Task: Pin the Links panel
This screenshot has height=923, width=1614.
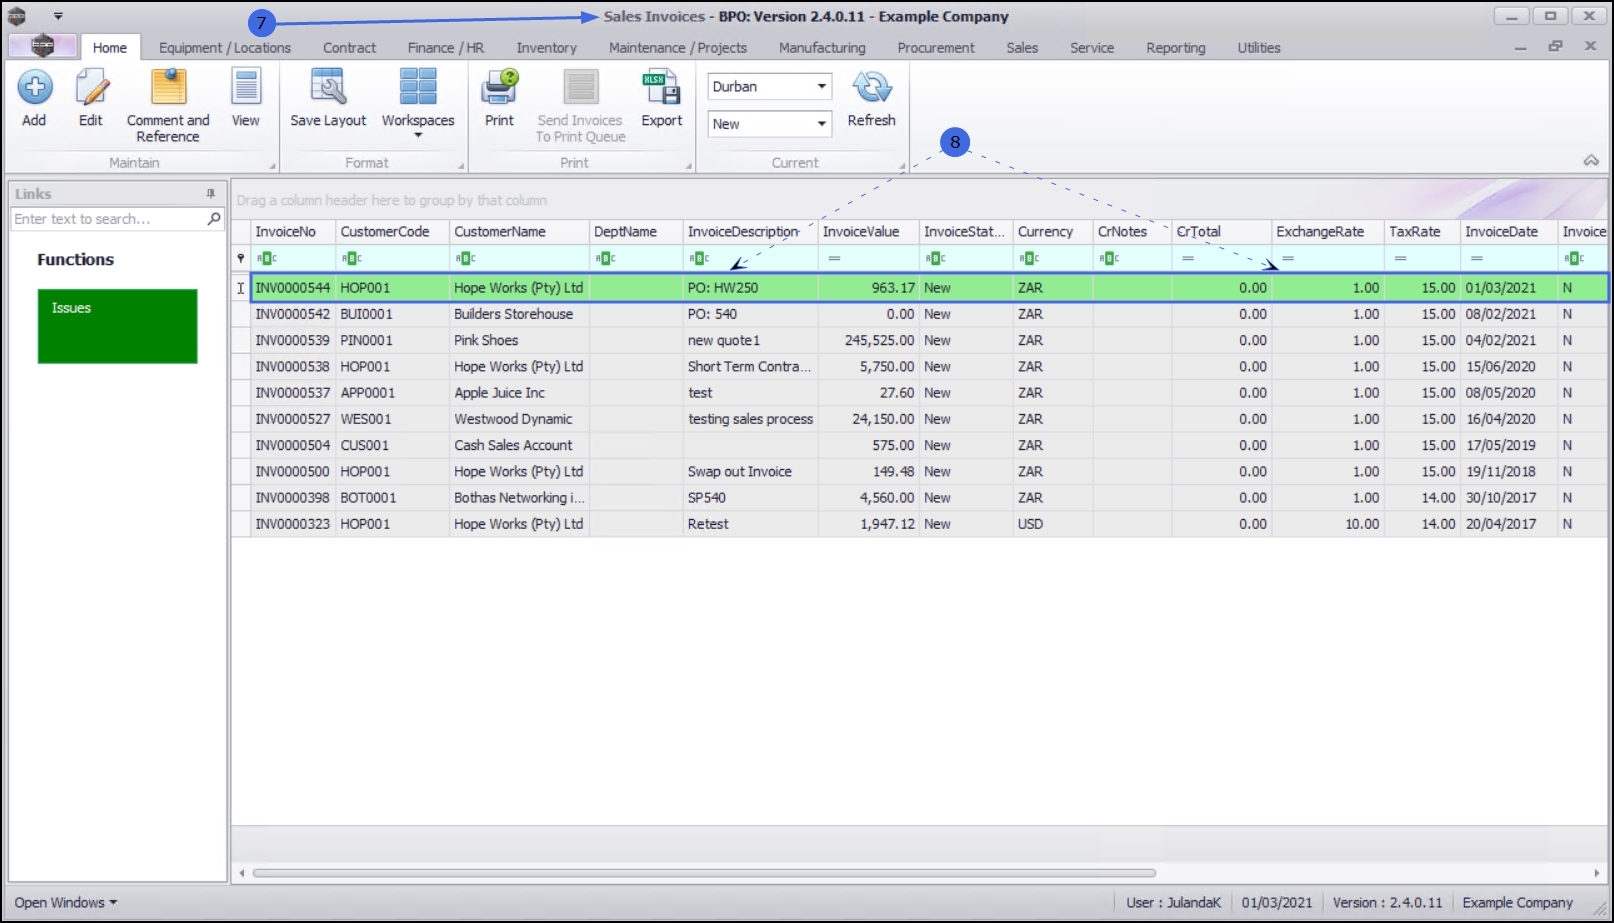Action: (x=210, y=194)
